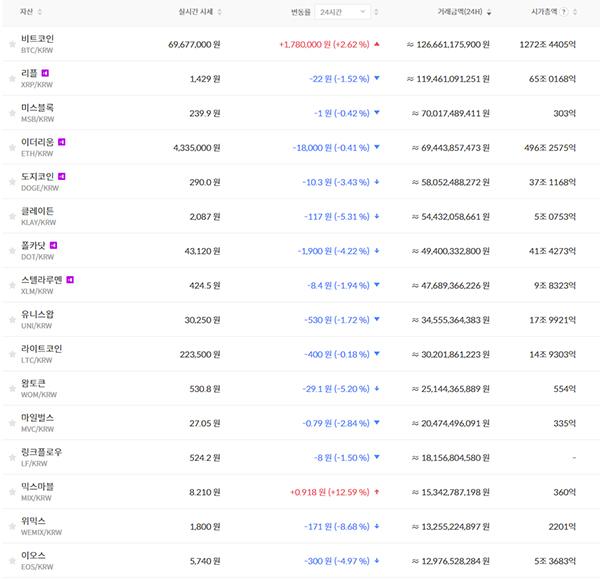Toggle the favorite star for 리플
Viewport: 600px width, 579px height.
pyautogui.click(x=11, y=79)
